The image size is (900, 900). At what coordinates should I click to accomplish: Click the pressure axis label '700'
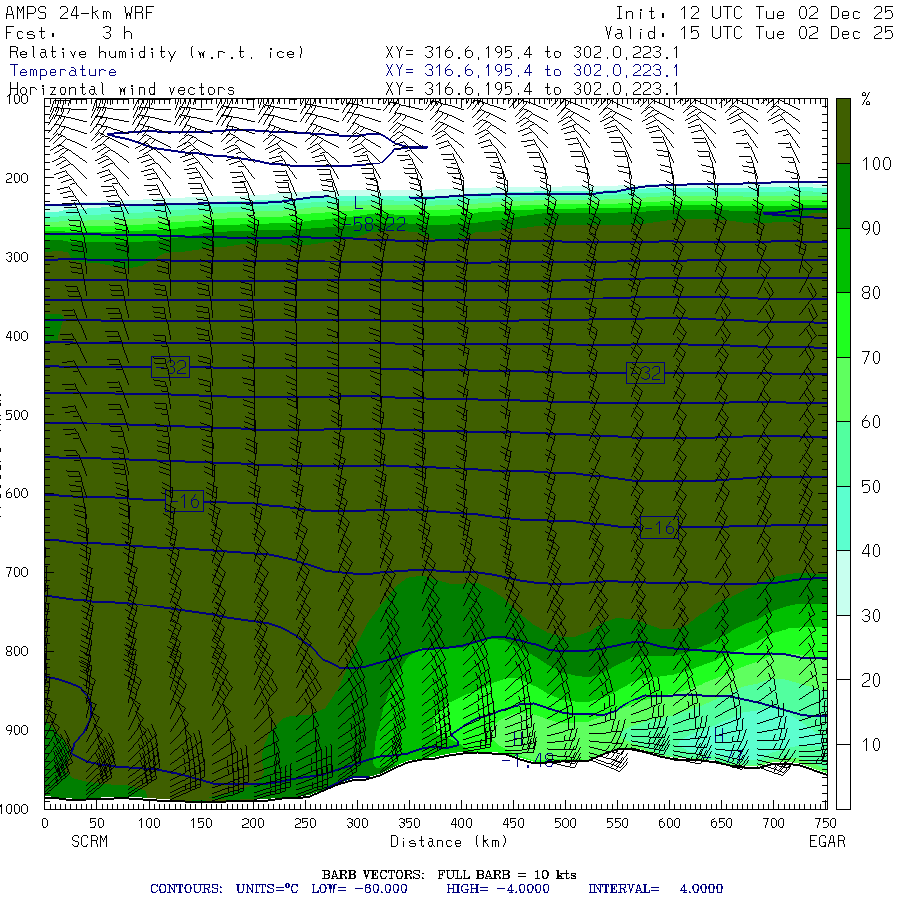click(17, 572)
